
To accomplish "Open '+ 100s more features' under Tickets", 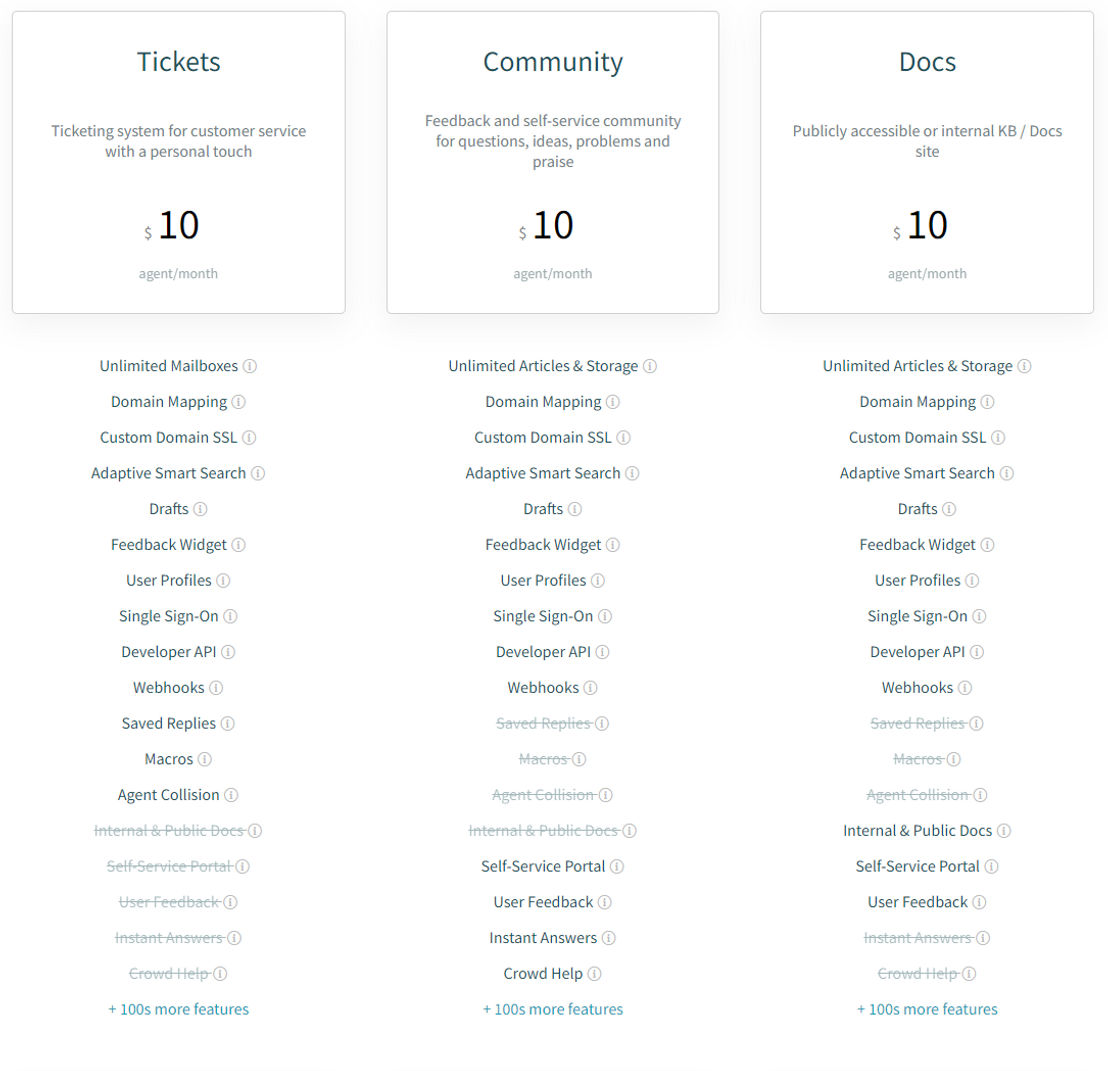I will 178,1009.
